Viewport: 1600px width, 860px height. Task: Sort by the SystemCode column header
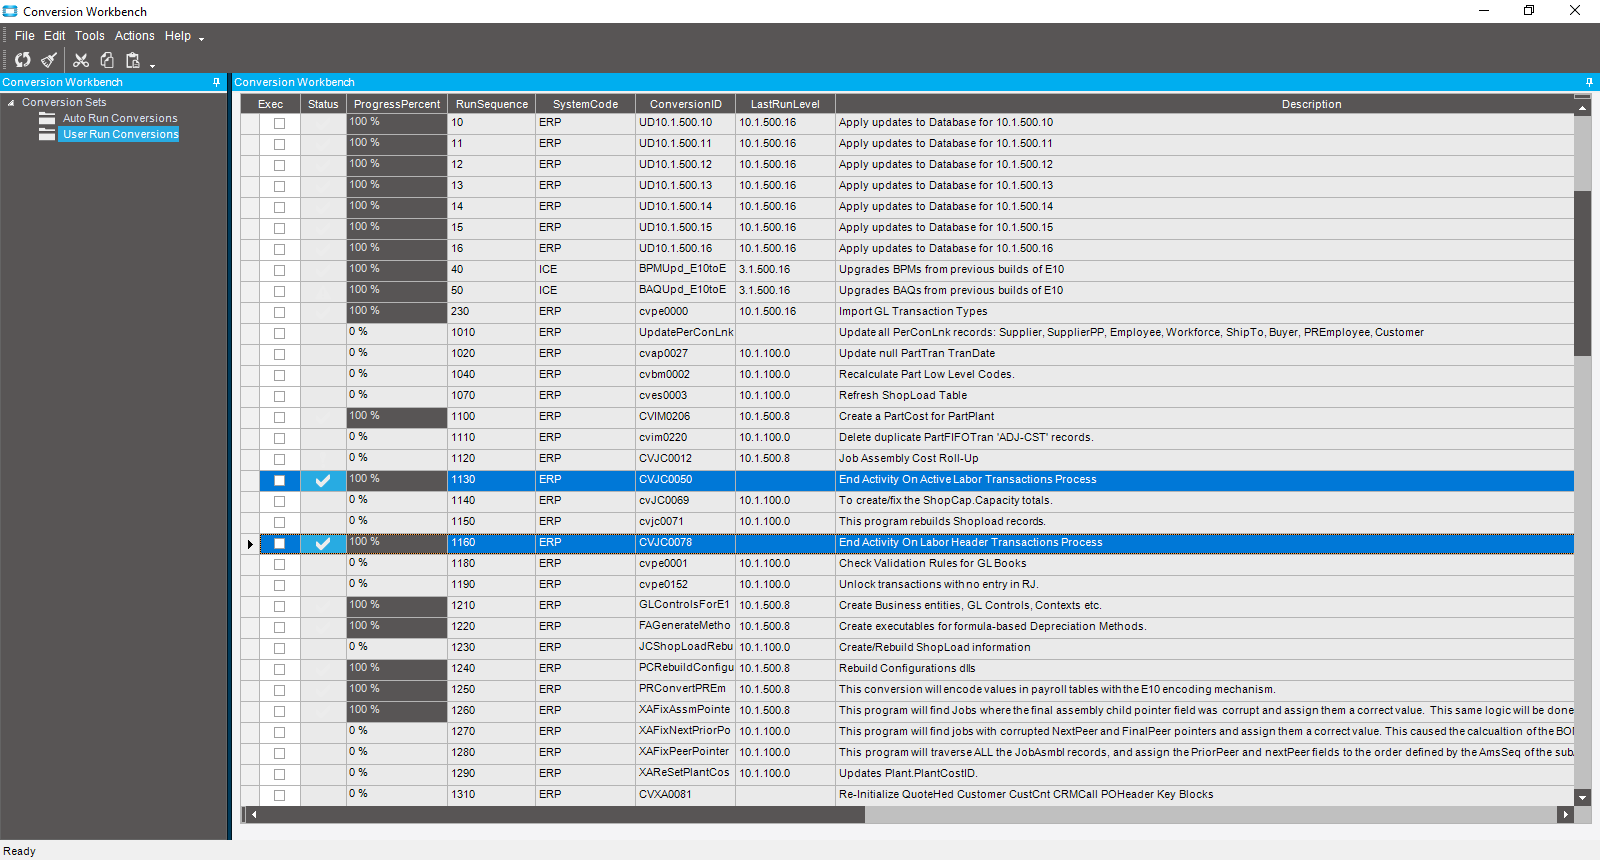pos(585,104)
